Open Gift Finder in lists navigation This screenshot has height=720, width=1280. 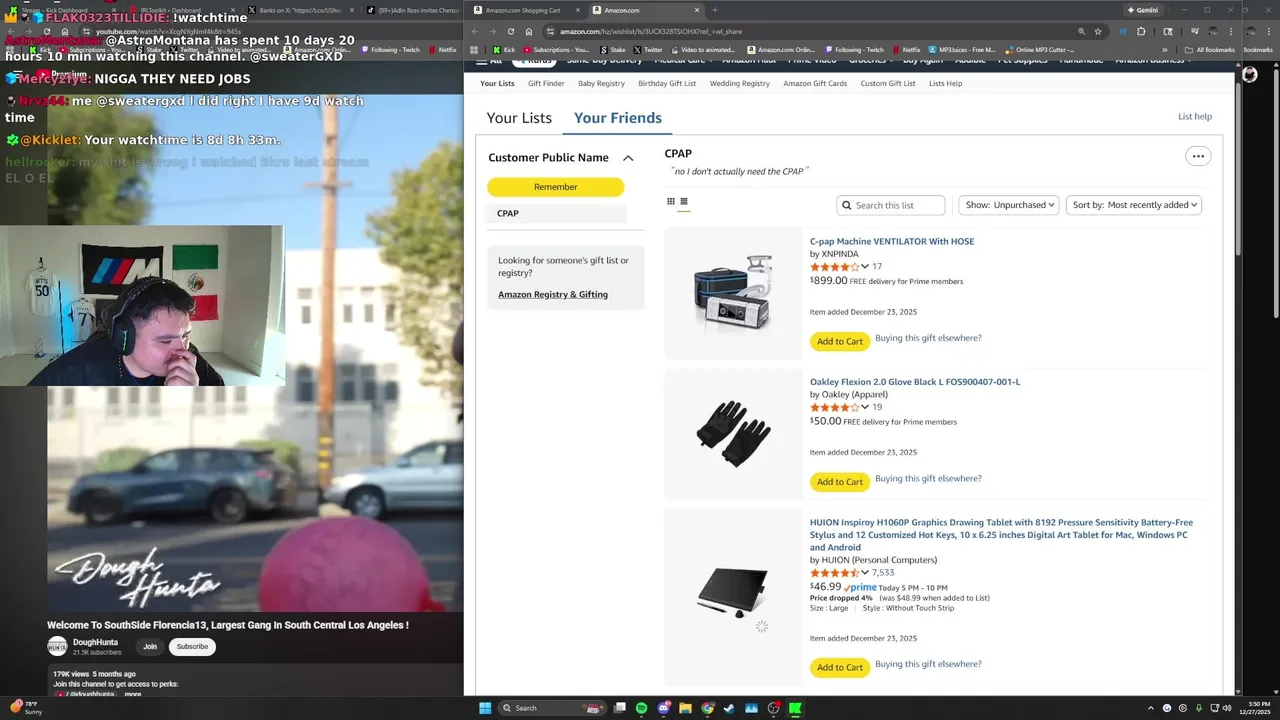pyautogui.click(x=546, y=83)
